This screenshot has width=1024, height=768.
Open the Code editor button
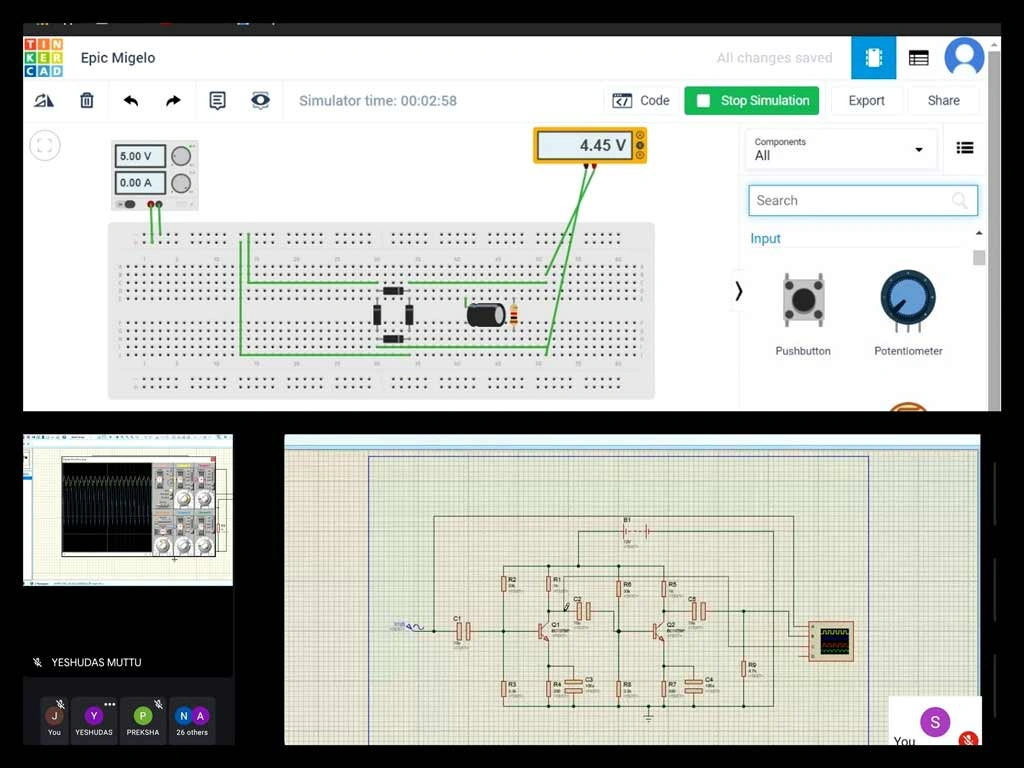point(641,101)
